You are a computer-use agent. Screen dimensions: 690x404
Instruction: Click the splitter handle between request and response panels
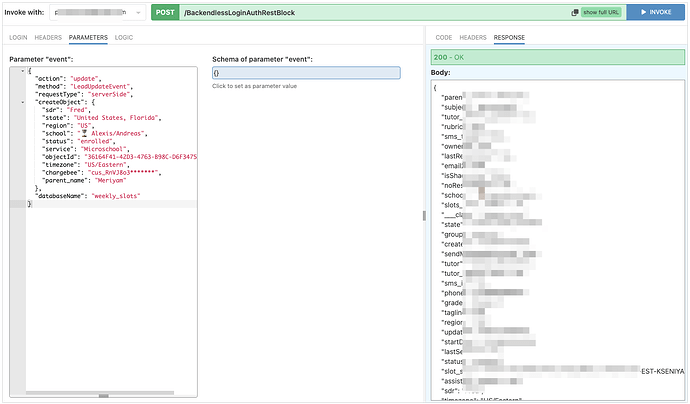(x=424, y=216)
